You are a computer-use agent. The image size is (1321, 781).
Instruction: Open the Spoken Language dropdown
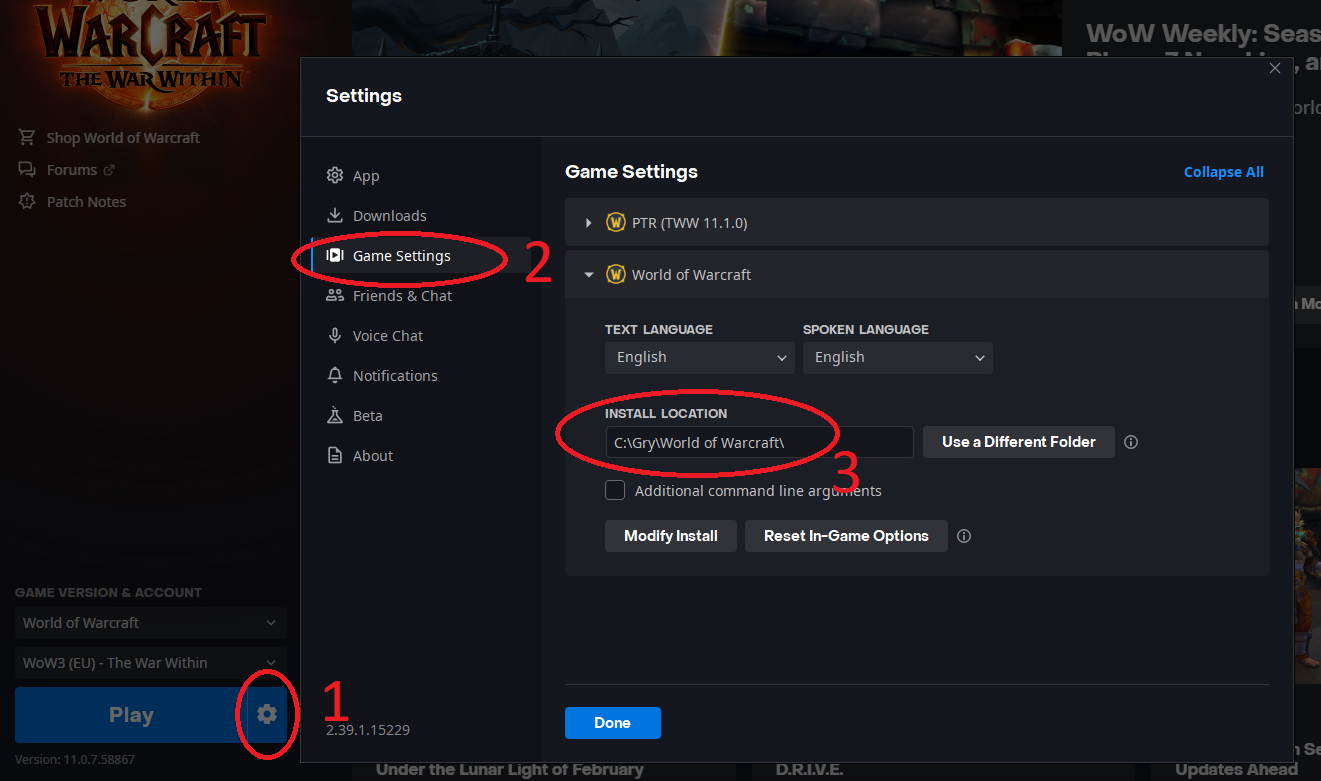tap(897, 358)
